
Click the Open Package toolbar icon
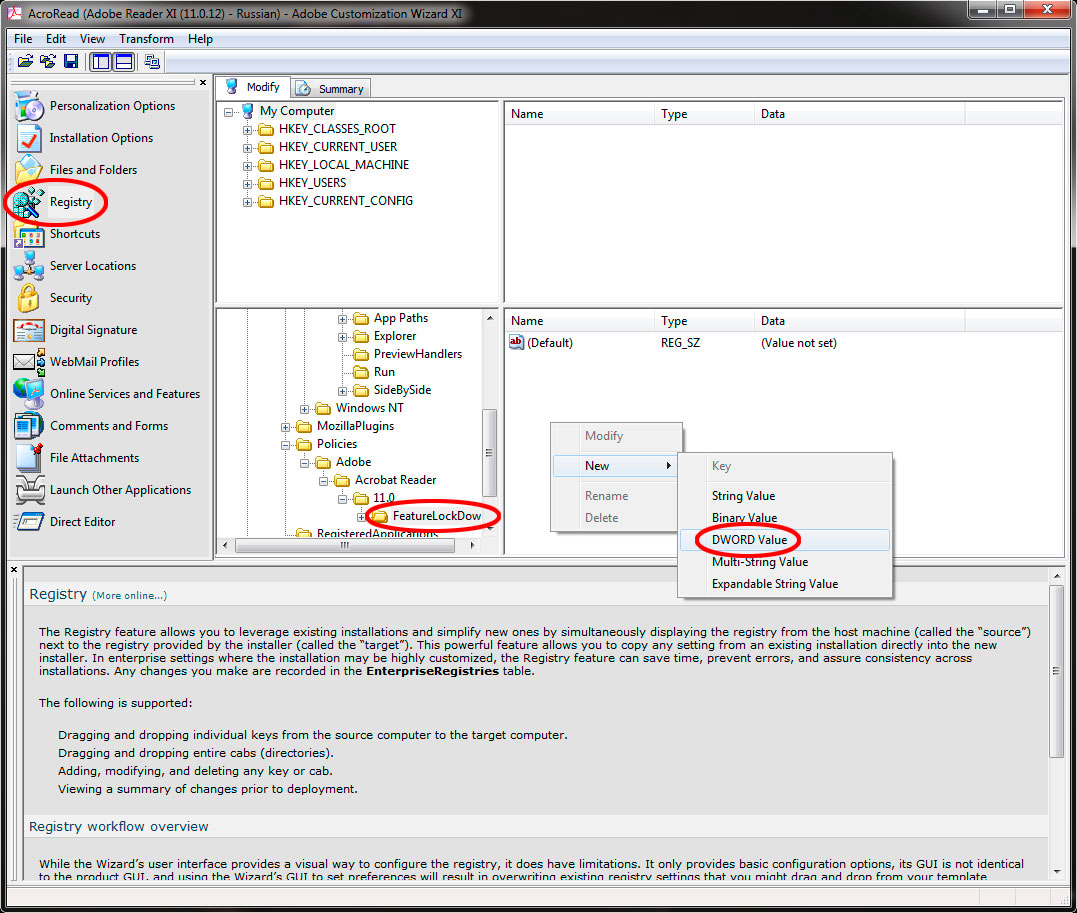pyautogui.click(x=25, y=62)
